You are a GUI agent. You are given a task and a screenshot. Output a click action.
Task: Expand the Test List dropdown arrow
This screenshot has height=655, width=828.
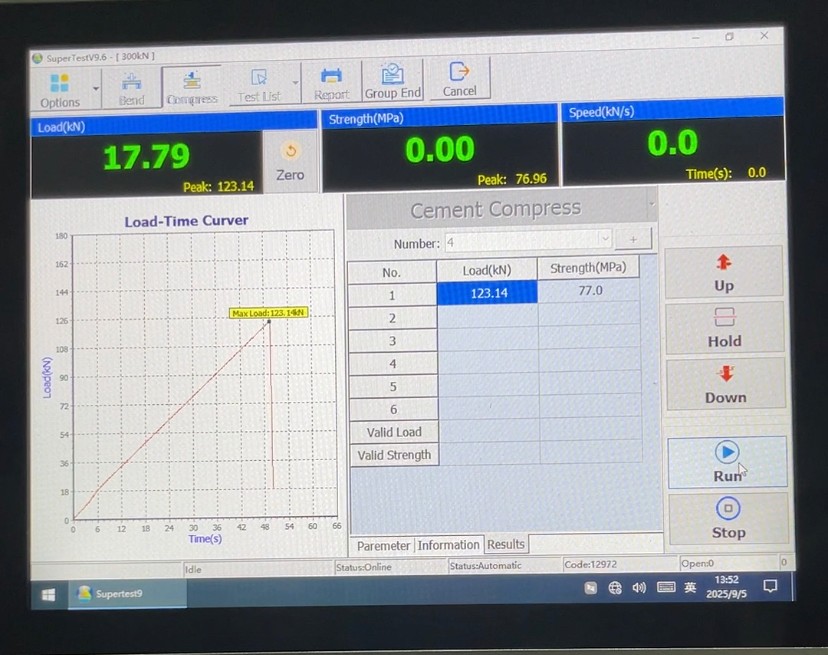tap(295, 83)
